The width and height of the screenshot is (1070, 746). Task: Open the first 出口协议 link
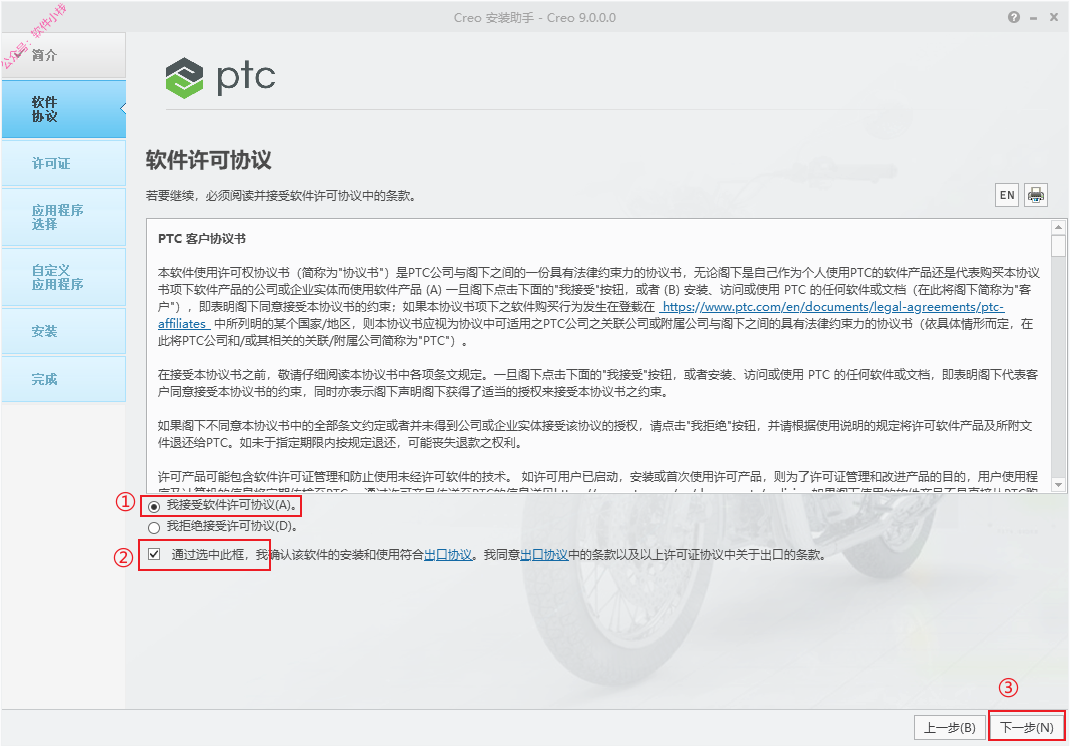tap(448, 555)
